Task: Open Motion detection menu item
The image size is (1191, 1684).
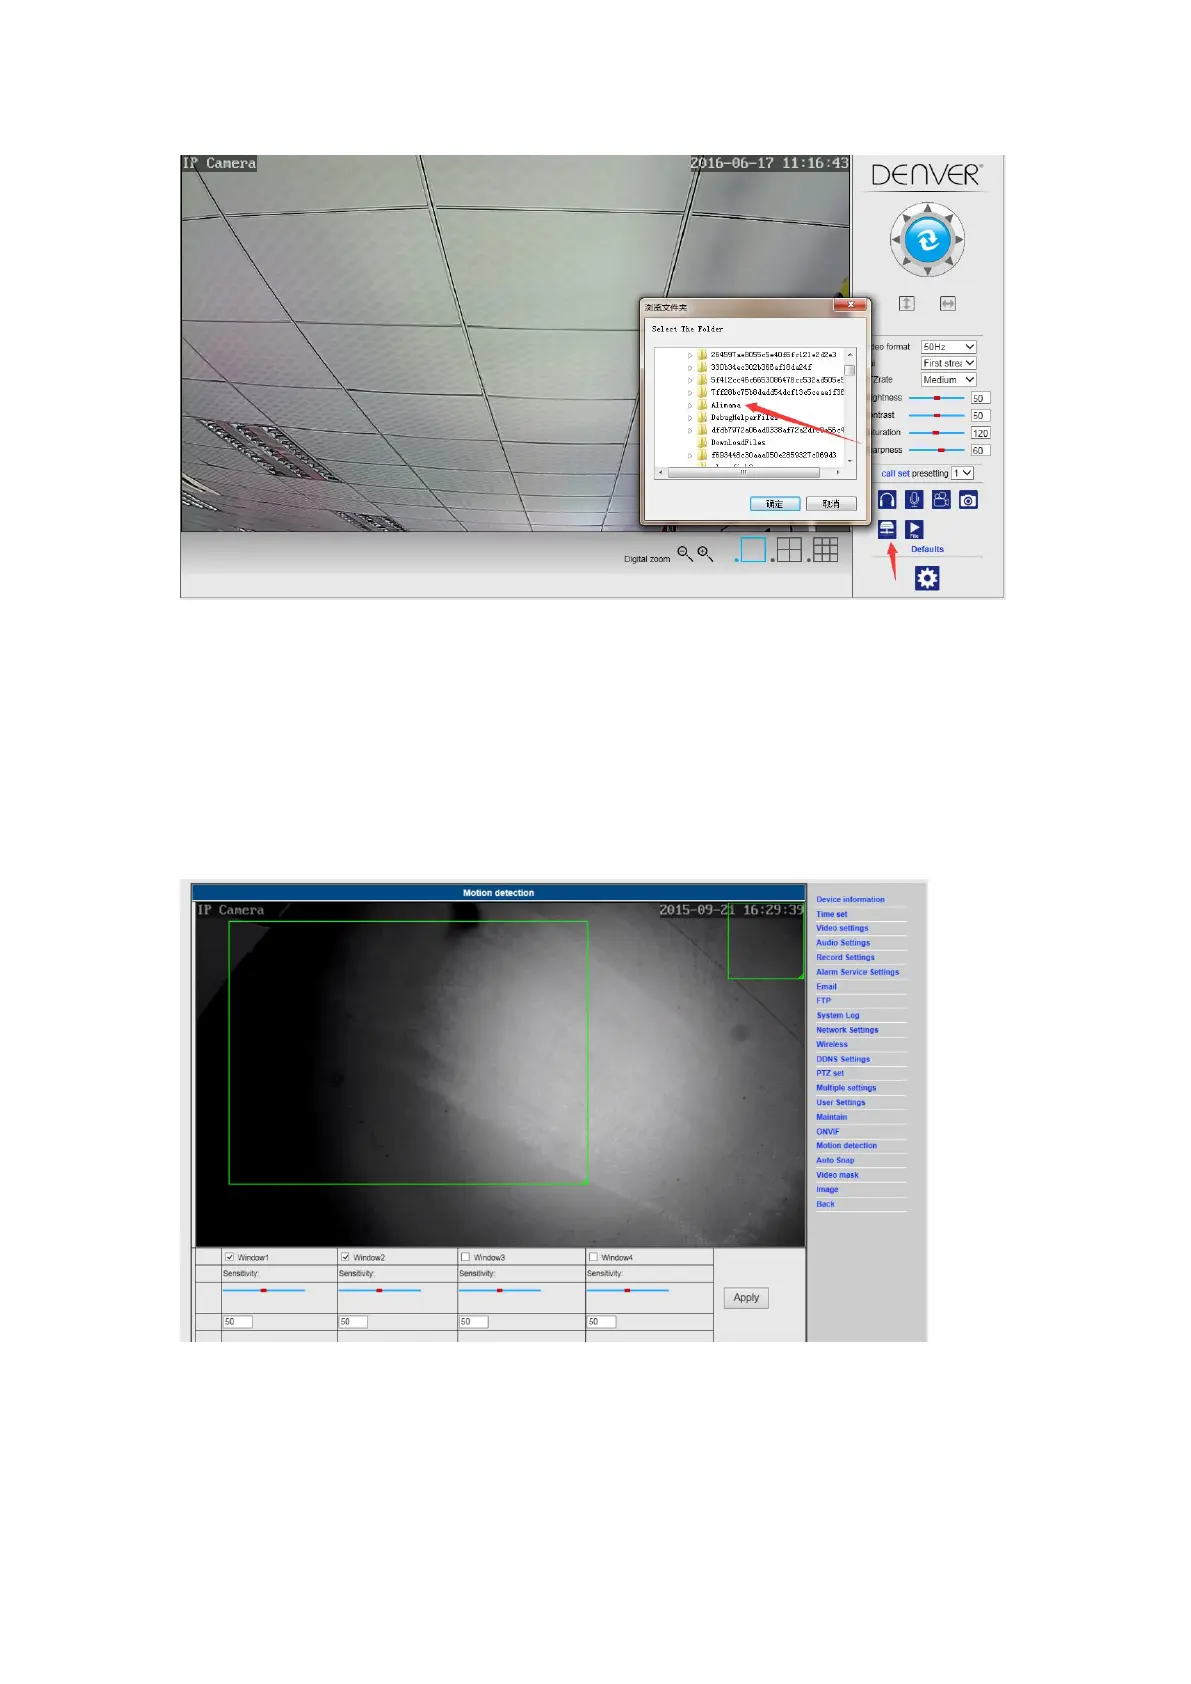Action: (846, 1146)
